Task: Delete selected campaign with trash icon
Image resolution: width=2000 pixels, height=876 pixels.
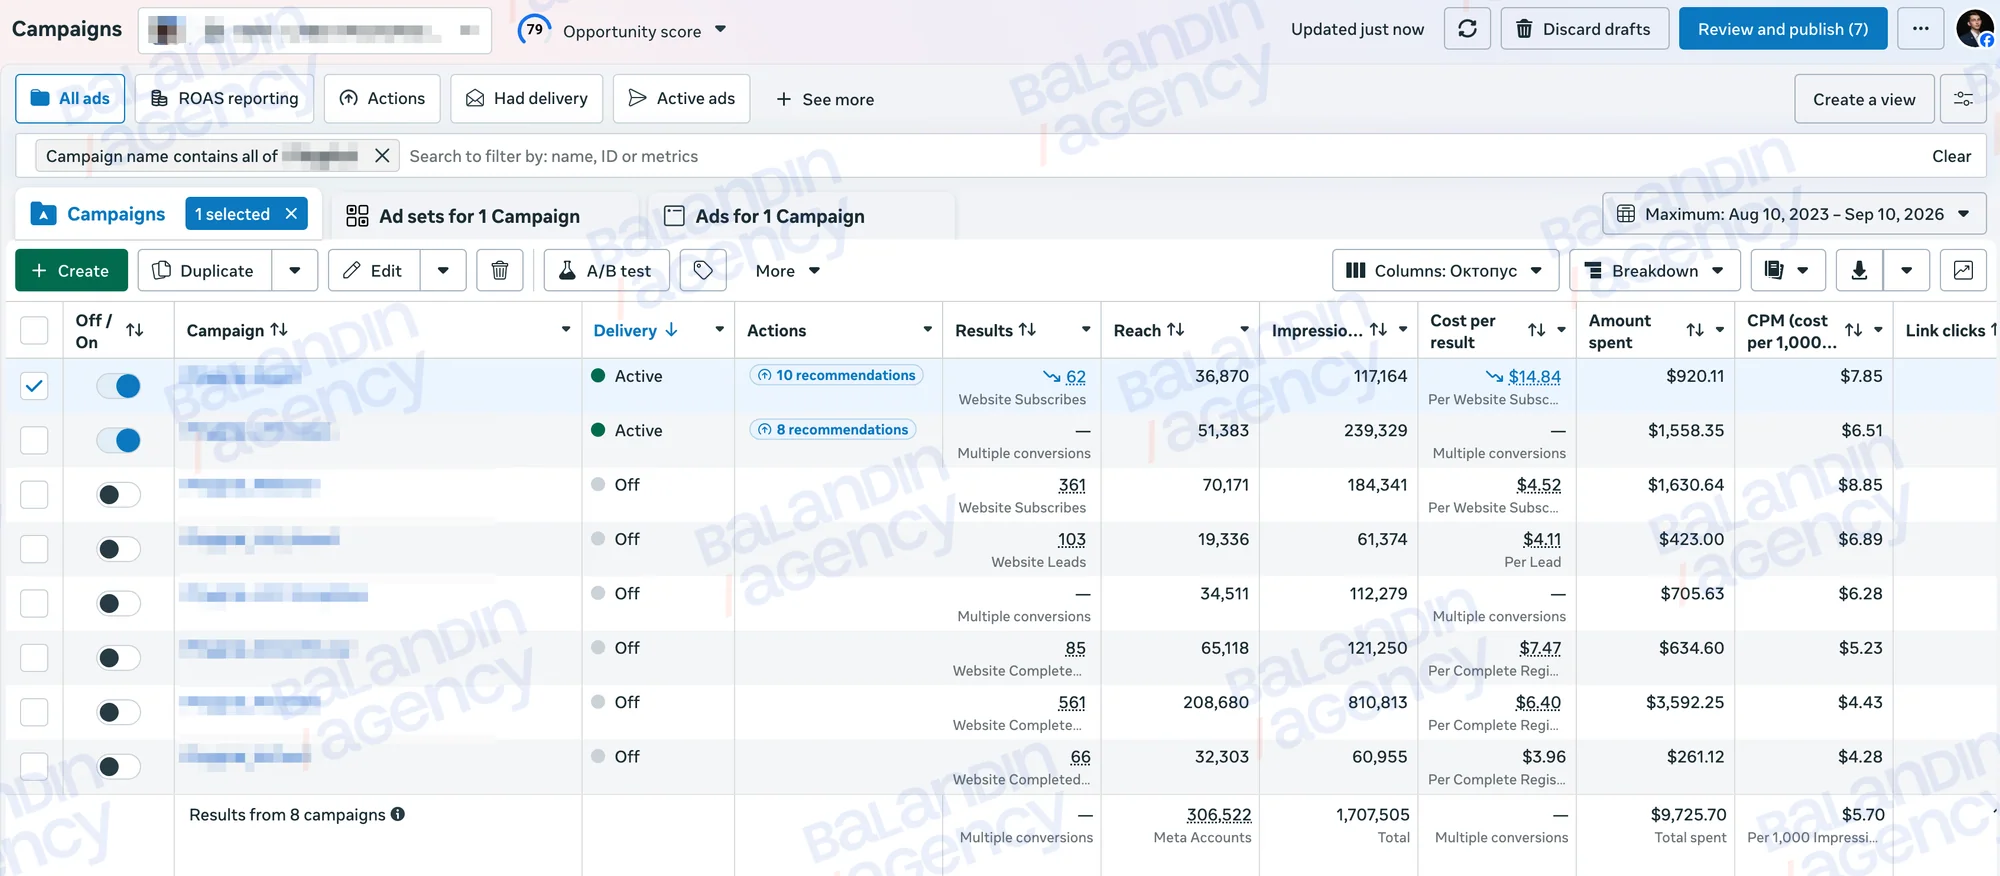Action: (500, 271)
